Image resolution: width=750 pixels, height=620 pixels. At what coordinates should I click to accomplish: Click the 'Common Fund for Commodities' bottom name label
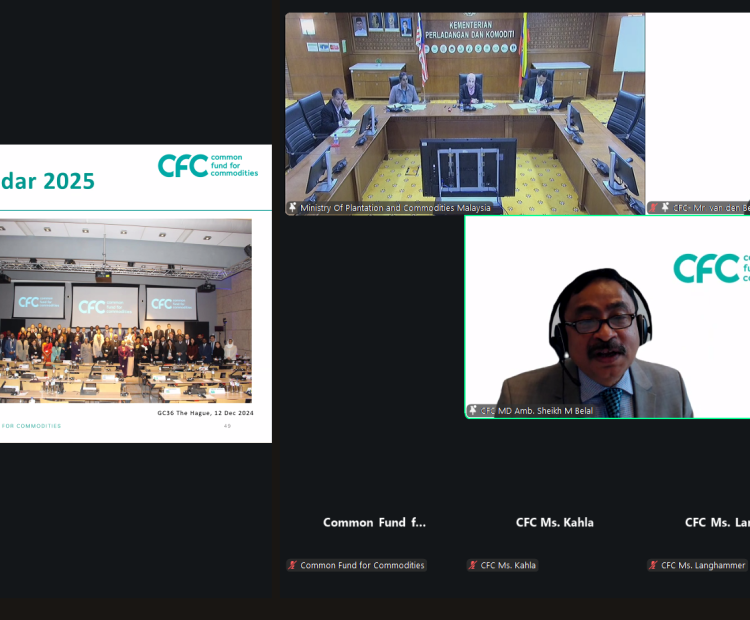(x=362, y=565)
